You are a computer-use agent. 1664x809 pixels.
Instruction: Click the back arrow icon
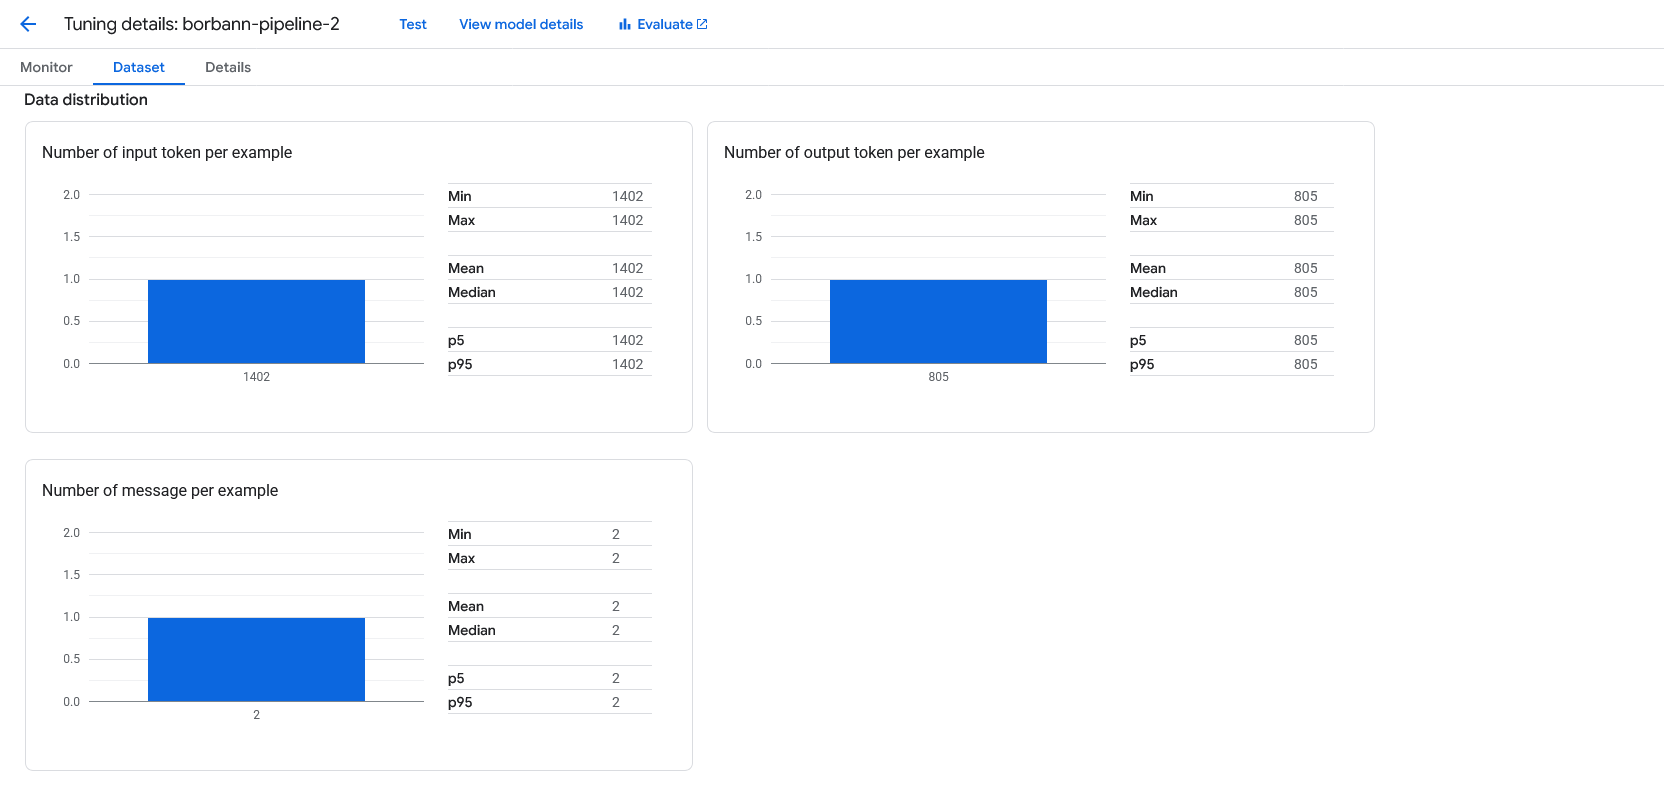pyautogui.click(x=28, y=24)
